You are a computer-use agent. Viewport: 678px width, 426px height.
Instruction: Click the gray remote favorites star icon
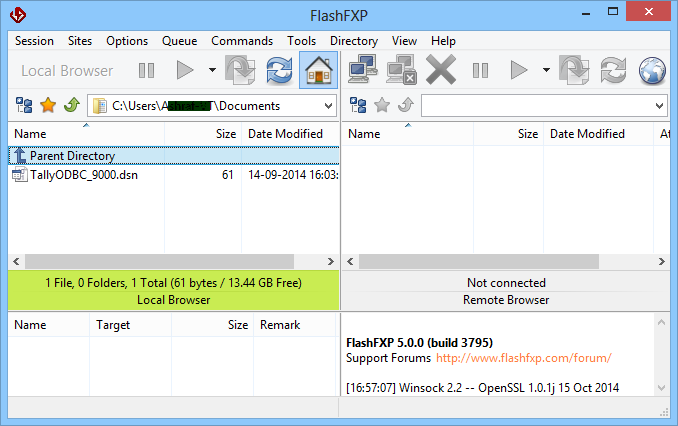[x=382, y=105]
